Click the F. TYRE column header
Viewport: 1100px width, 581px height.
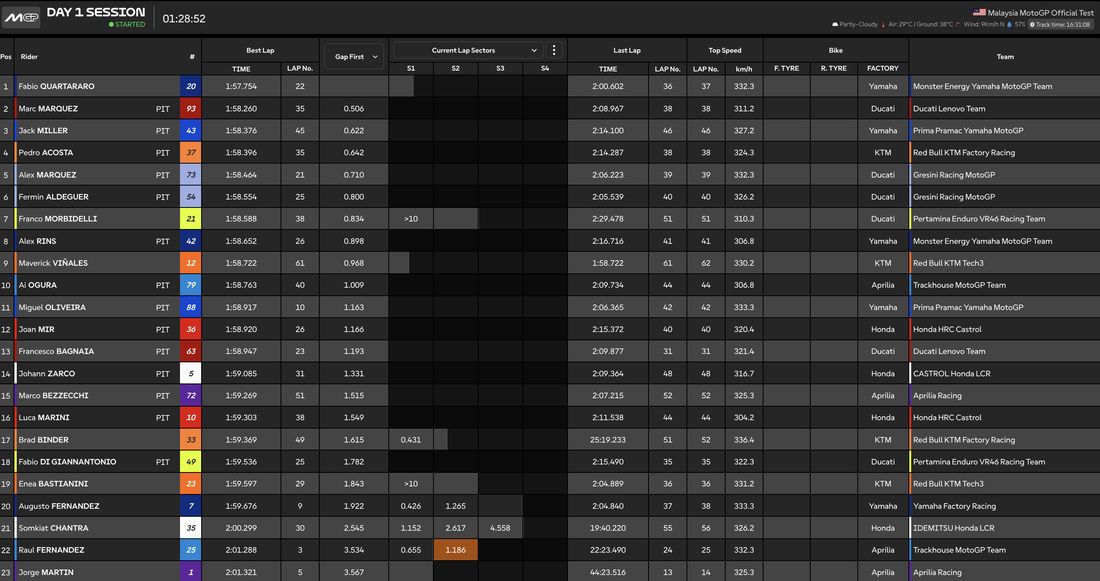(786, 69)
